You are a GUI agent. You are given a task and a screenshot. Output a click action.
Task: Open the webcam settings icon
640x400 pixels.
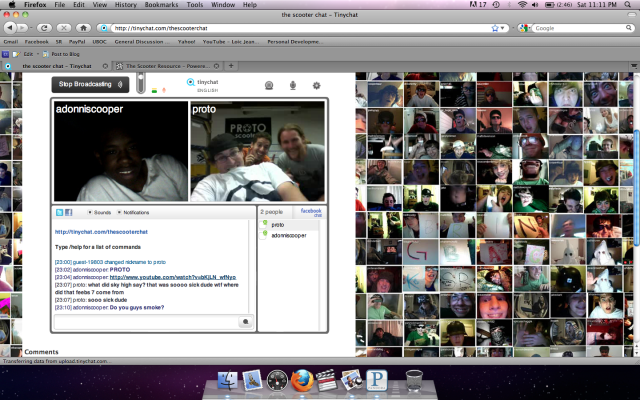coord(269,85)
